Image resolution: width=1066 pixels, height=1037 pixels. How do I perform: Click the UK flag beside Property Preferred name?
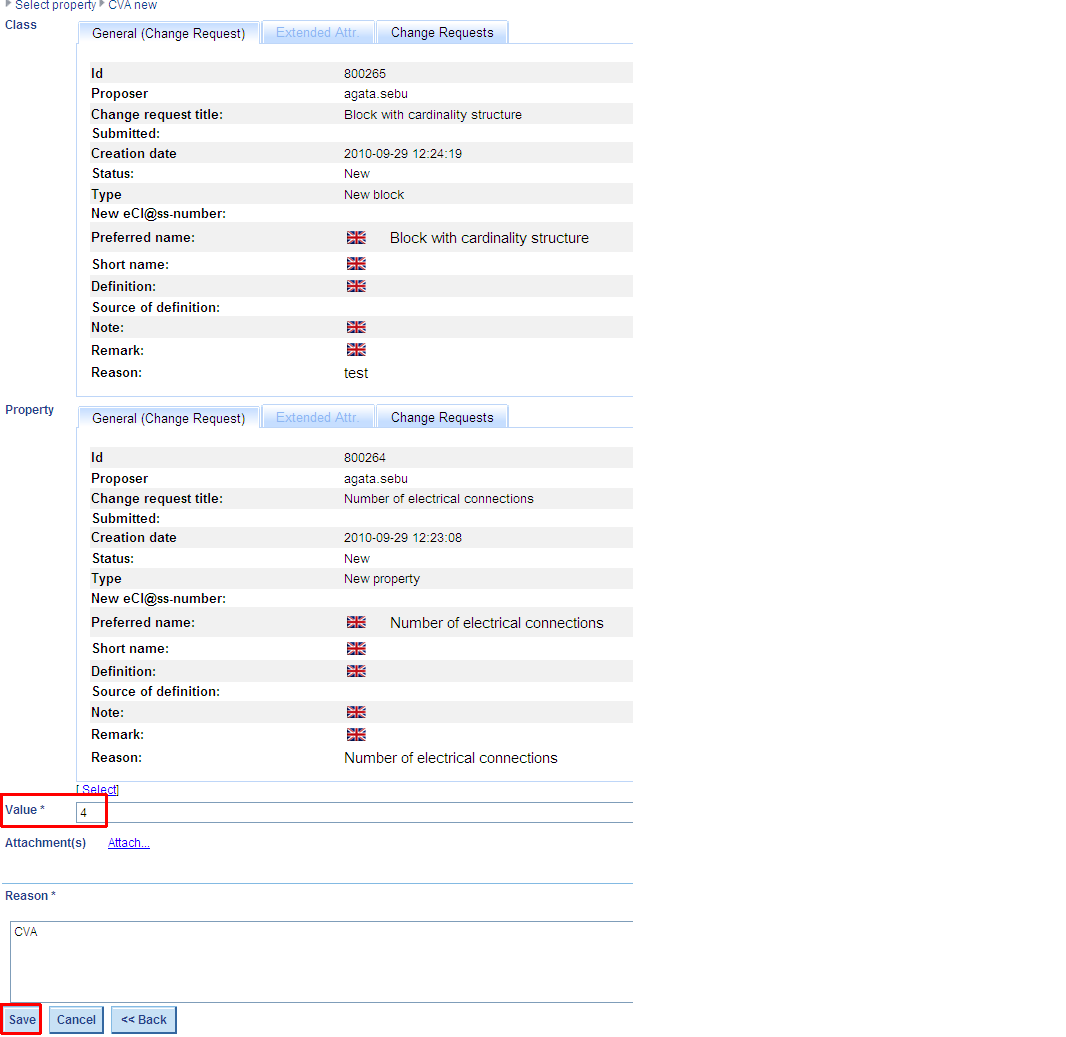click(356, 622)
